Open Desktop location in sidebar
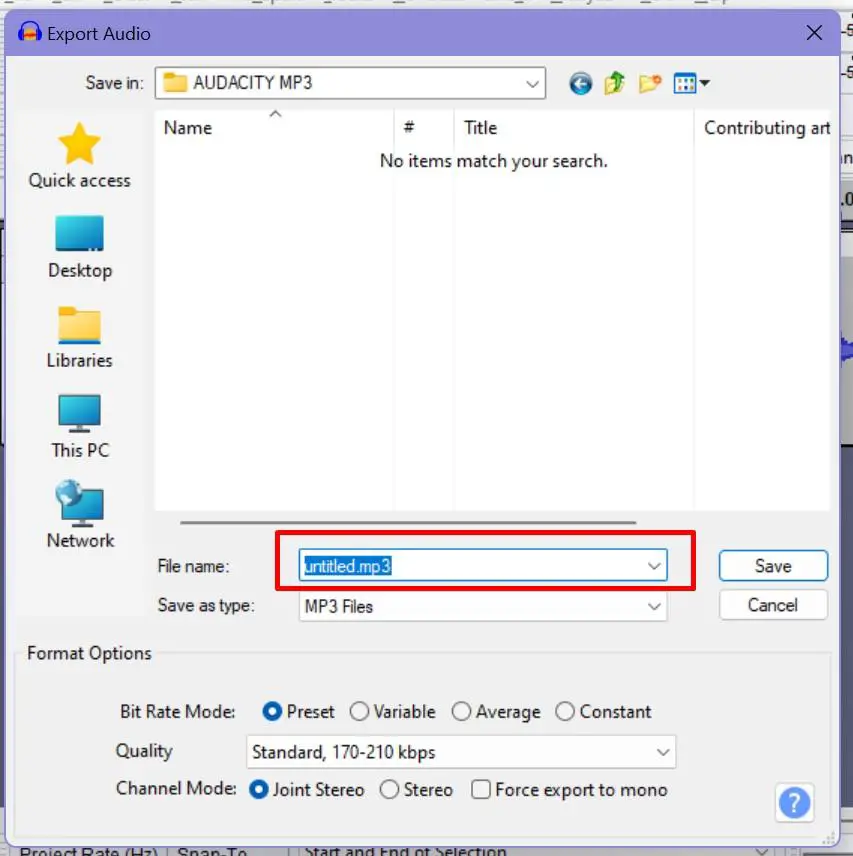853x856 pixels. click(80, 247)
